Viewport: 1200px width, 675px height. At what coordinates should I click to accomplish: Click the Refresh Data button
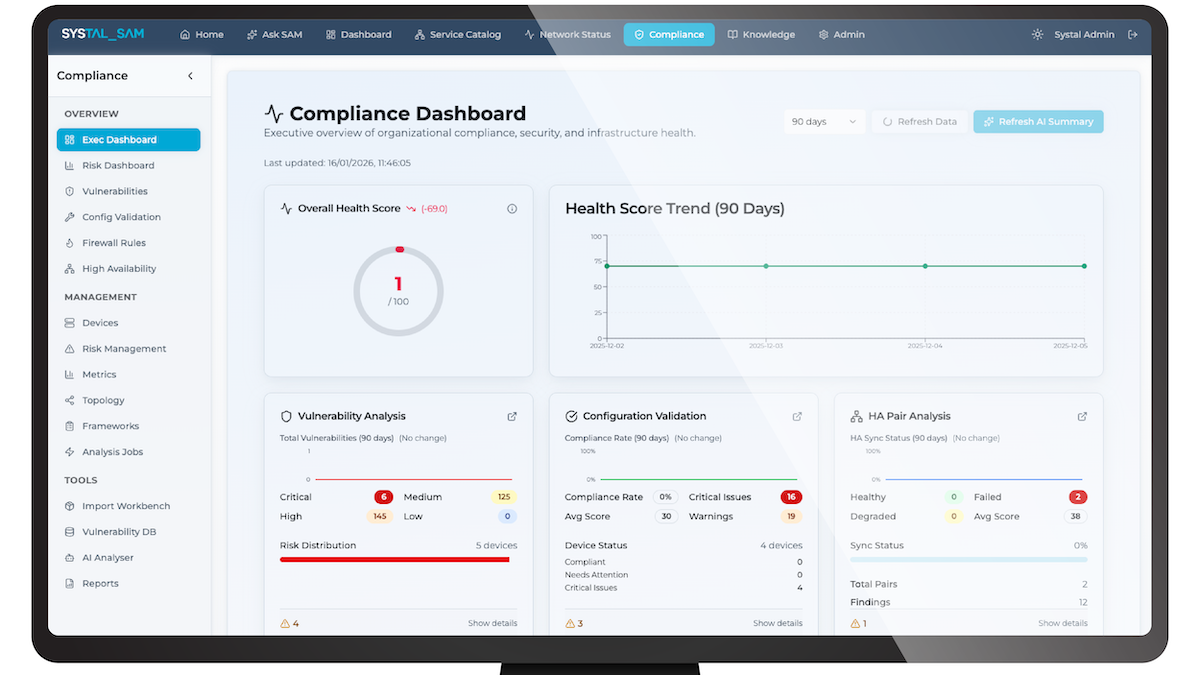pyautogui.click(x=918, y=121)
